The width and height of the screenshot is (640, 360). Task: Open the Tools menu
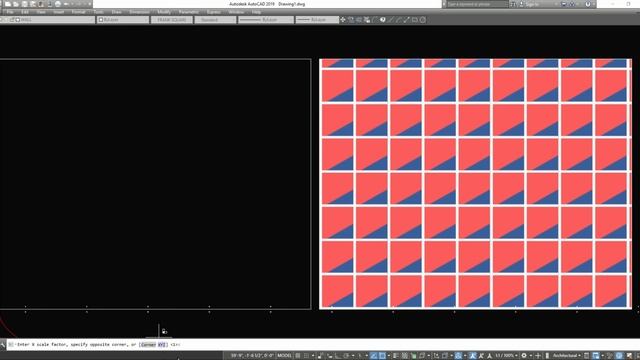click(98, 12)
